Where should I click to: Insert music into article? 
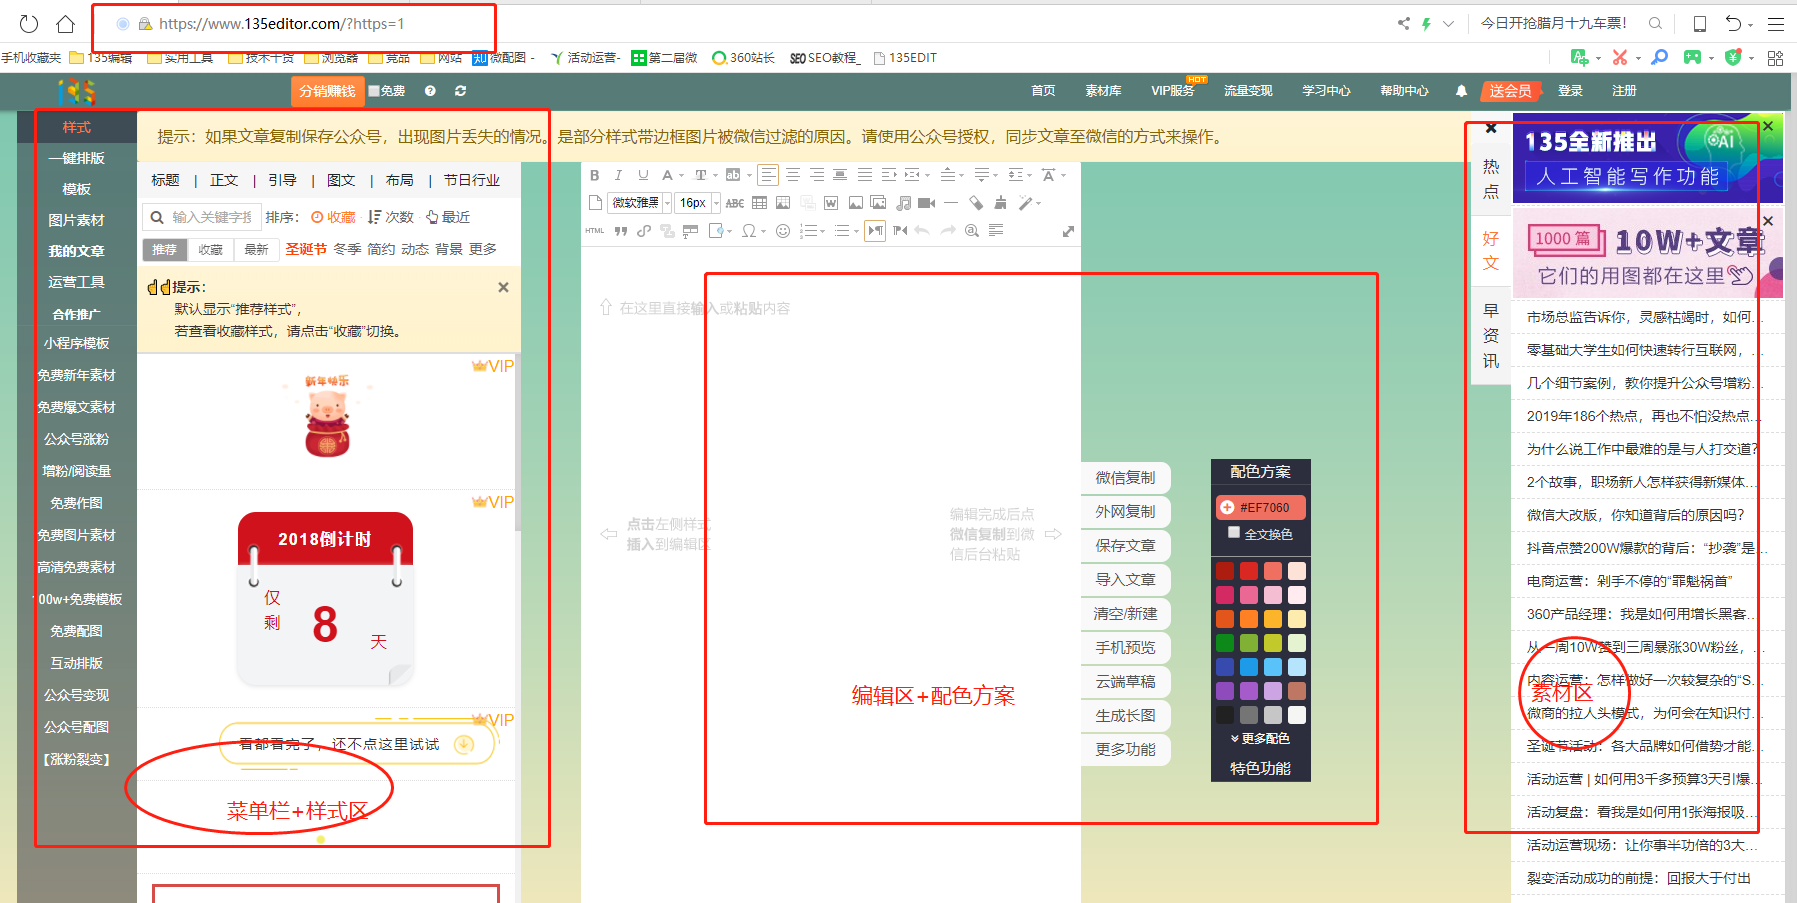[x=904, y=203]
